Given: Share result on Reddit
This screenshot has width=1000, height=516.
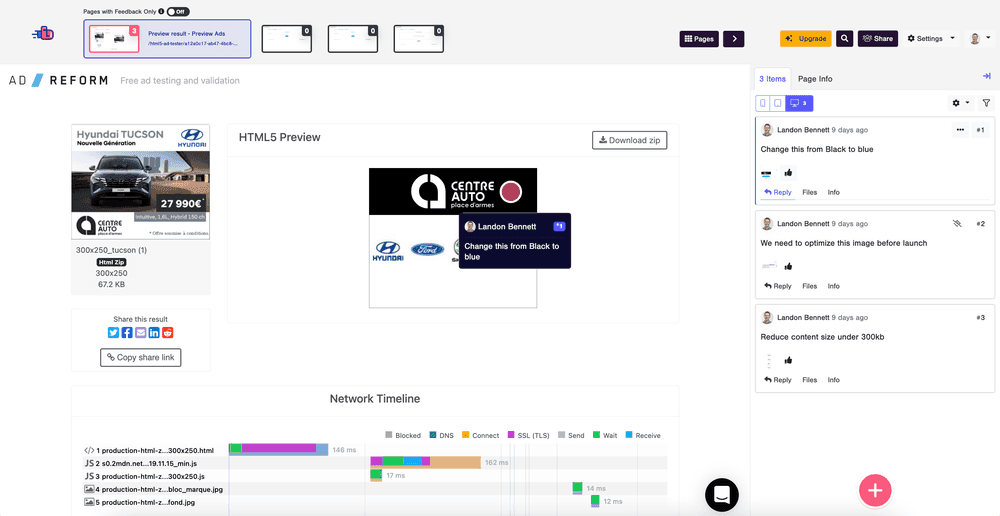Looking at the screenshot, I should (168, 332).
